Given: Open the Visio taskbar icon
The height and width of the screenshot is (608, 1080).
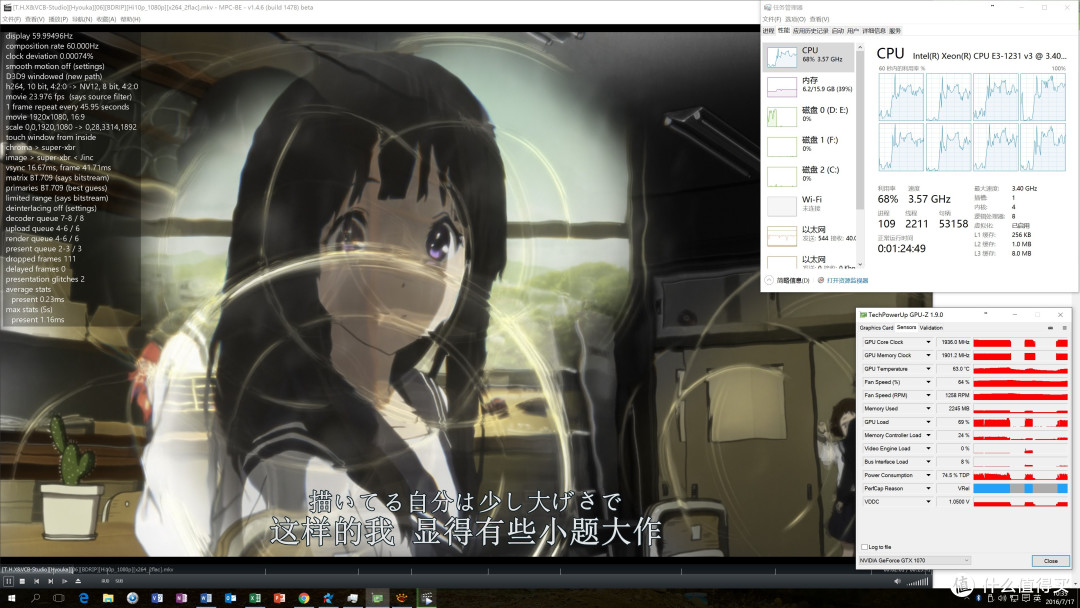Looking at the screenshot, I should point(157,598).
